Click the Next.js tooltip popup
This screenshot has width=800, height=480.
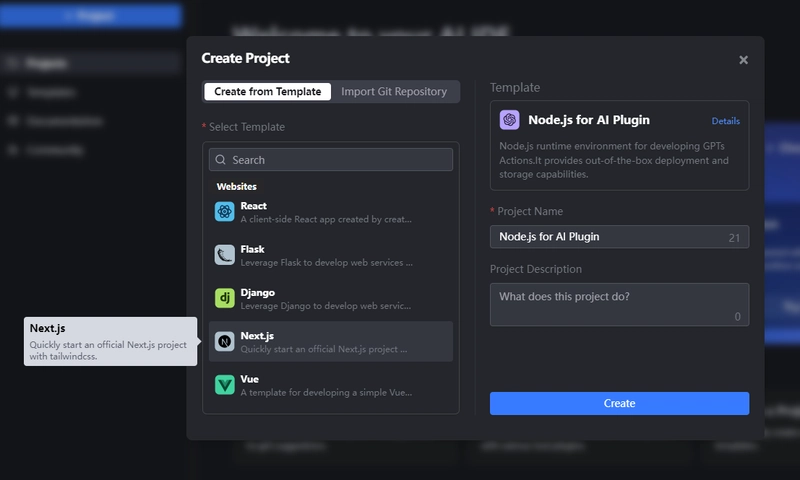coord(110,341)
